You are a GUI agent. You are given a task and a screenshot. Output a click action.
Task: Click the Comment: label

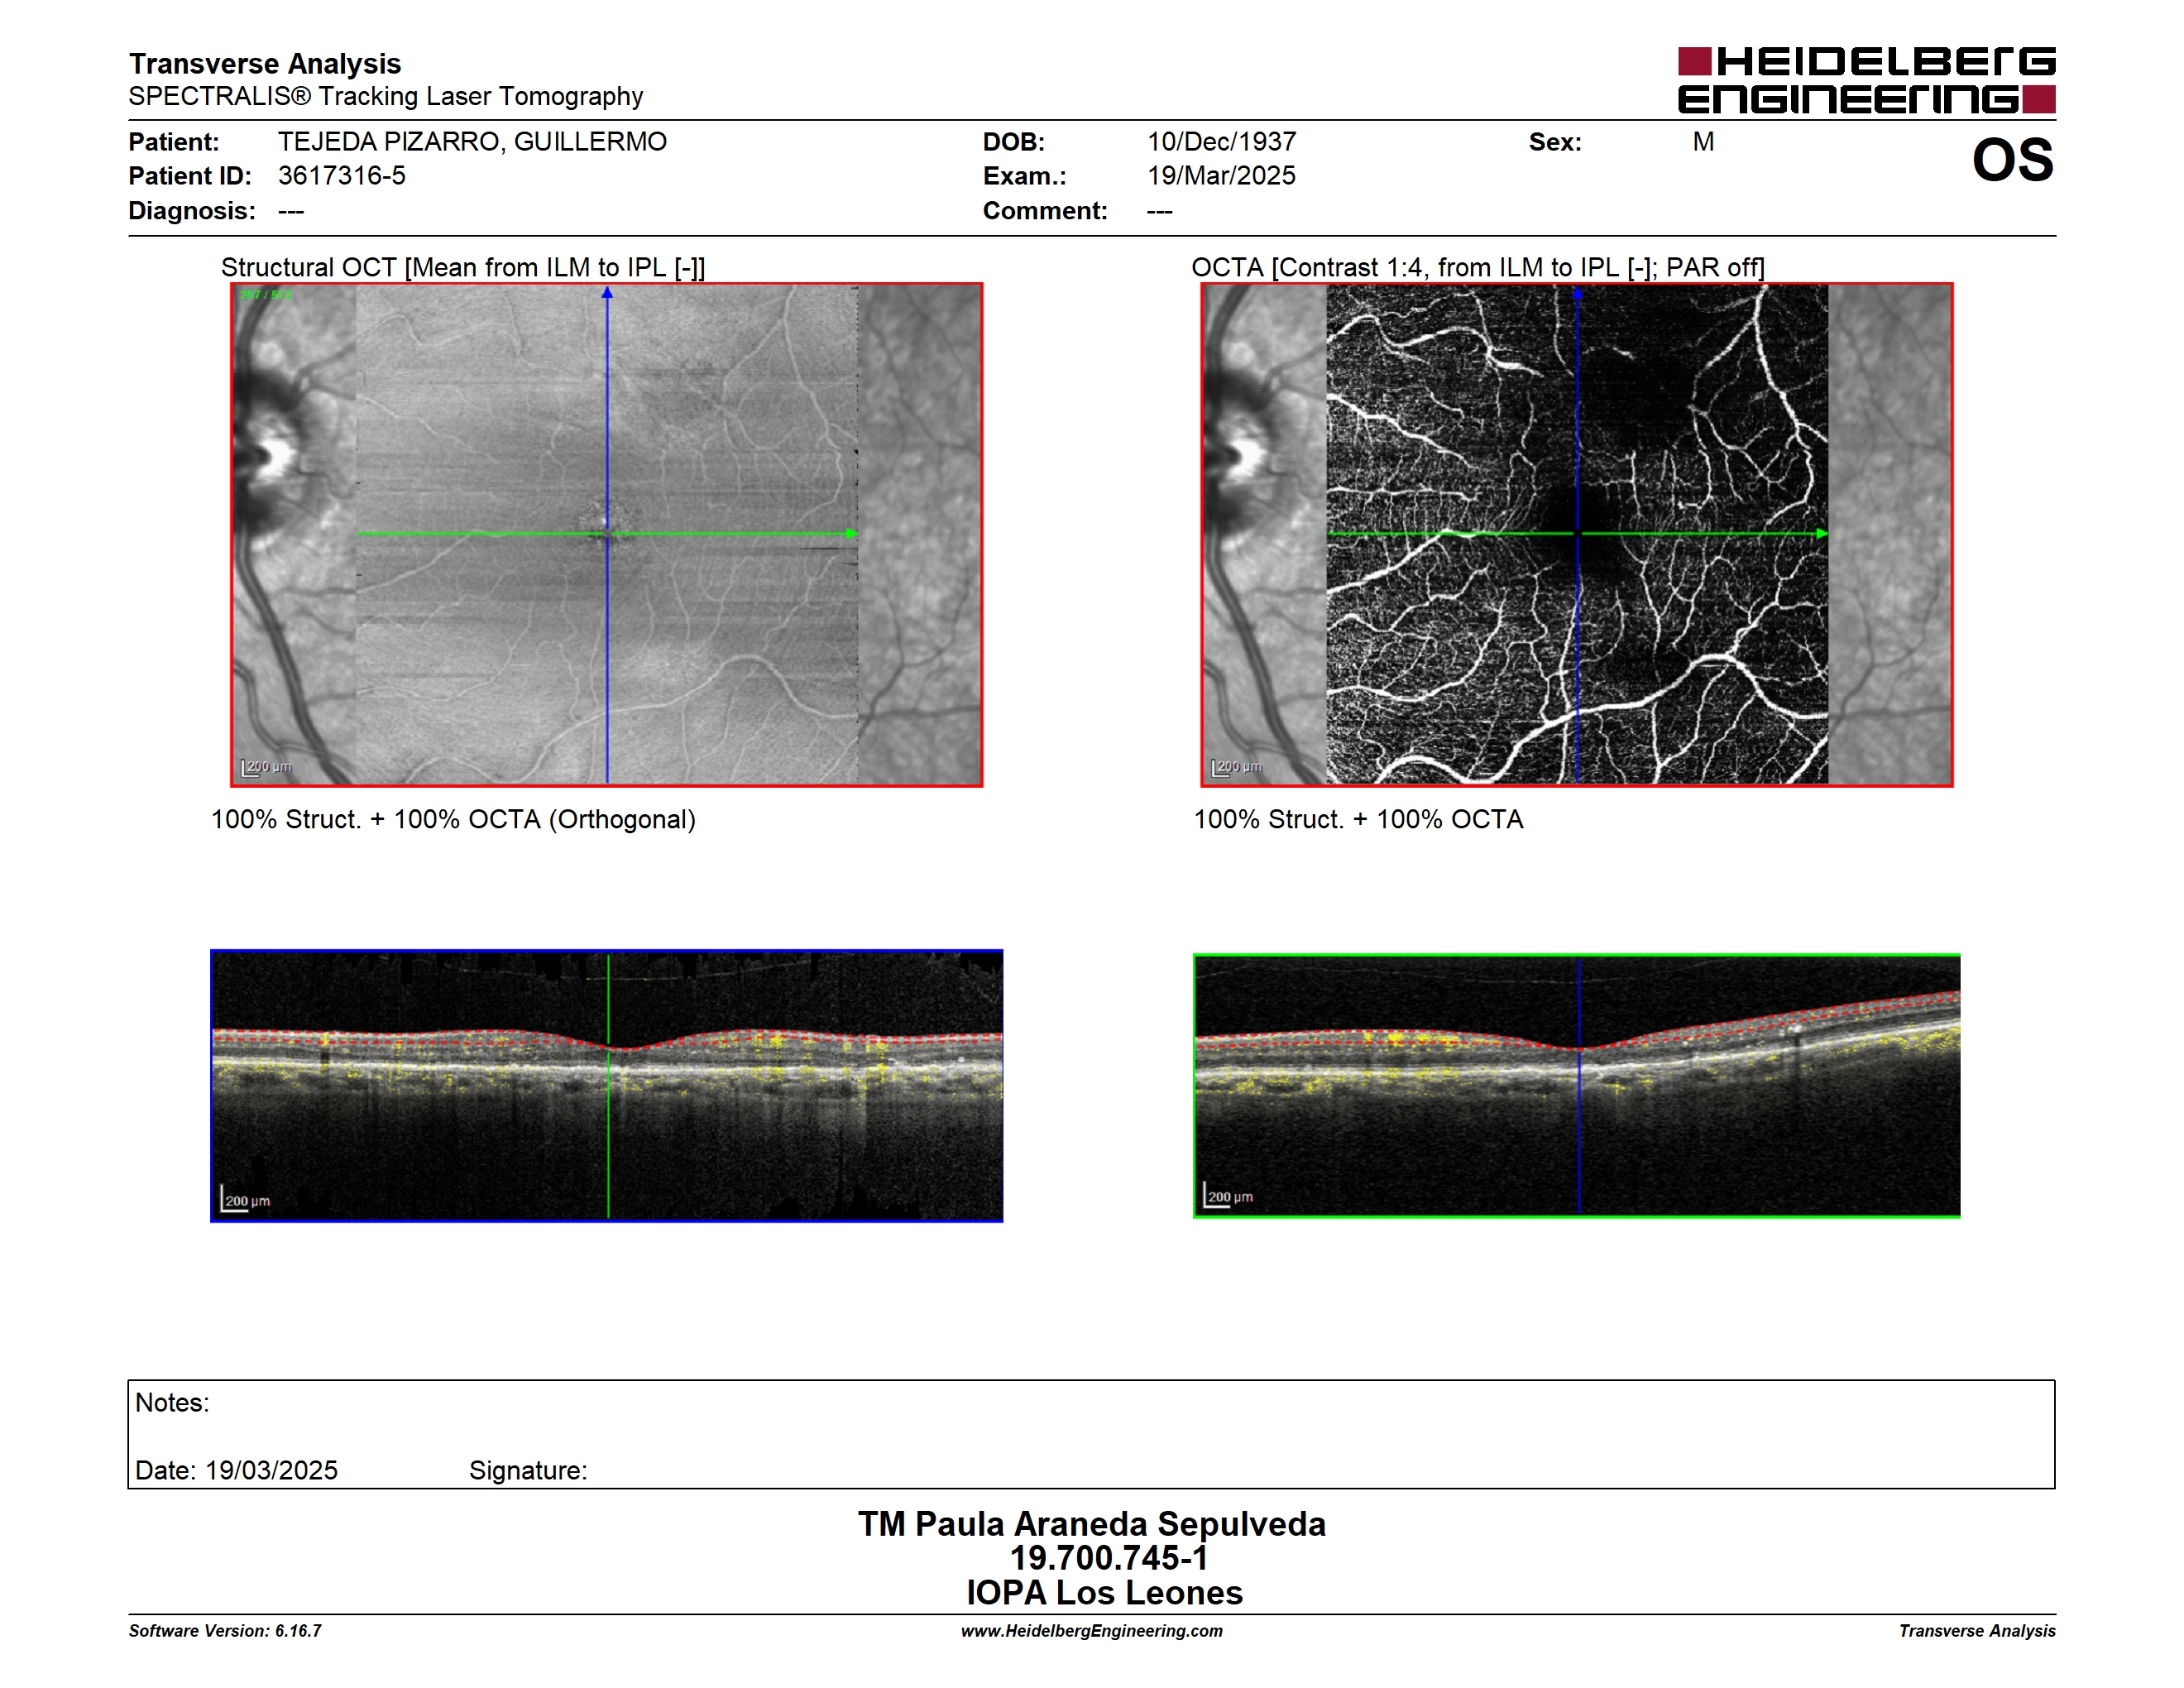click(x=1045, y=210)
